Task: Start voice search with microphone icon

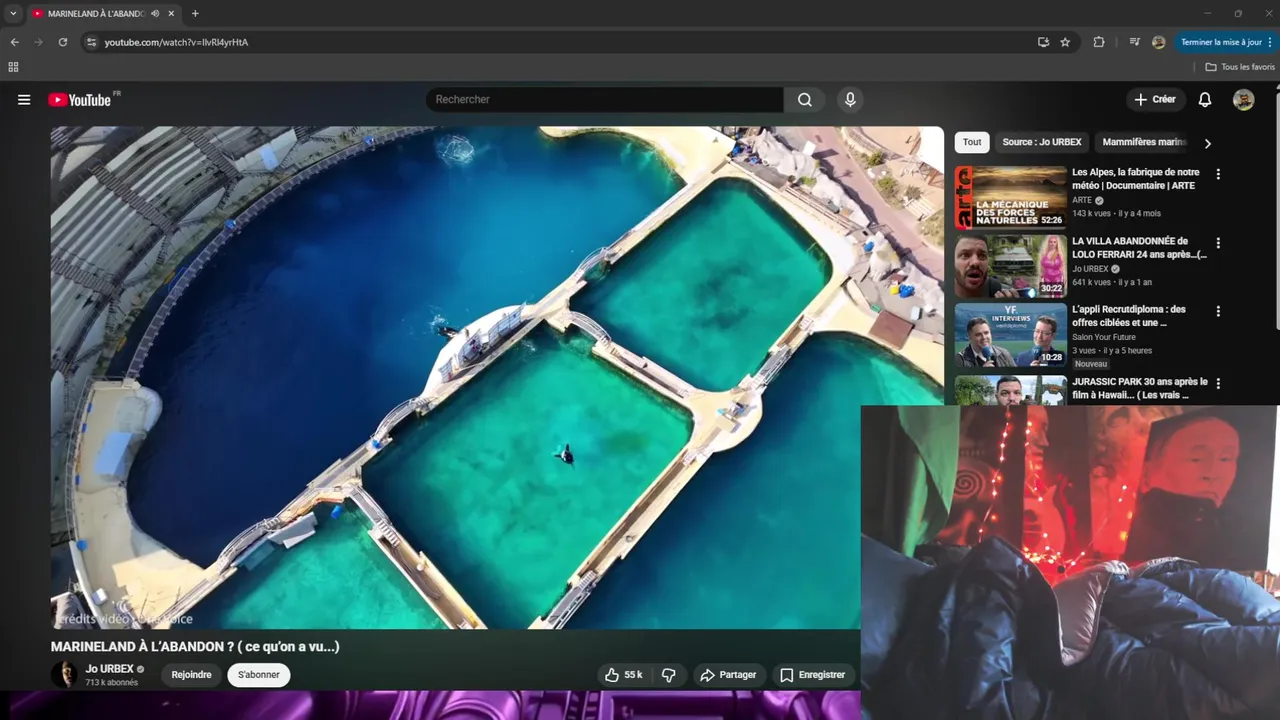Action: point(850,100)
